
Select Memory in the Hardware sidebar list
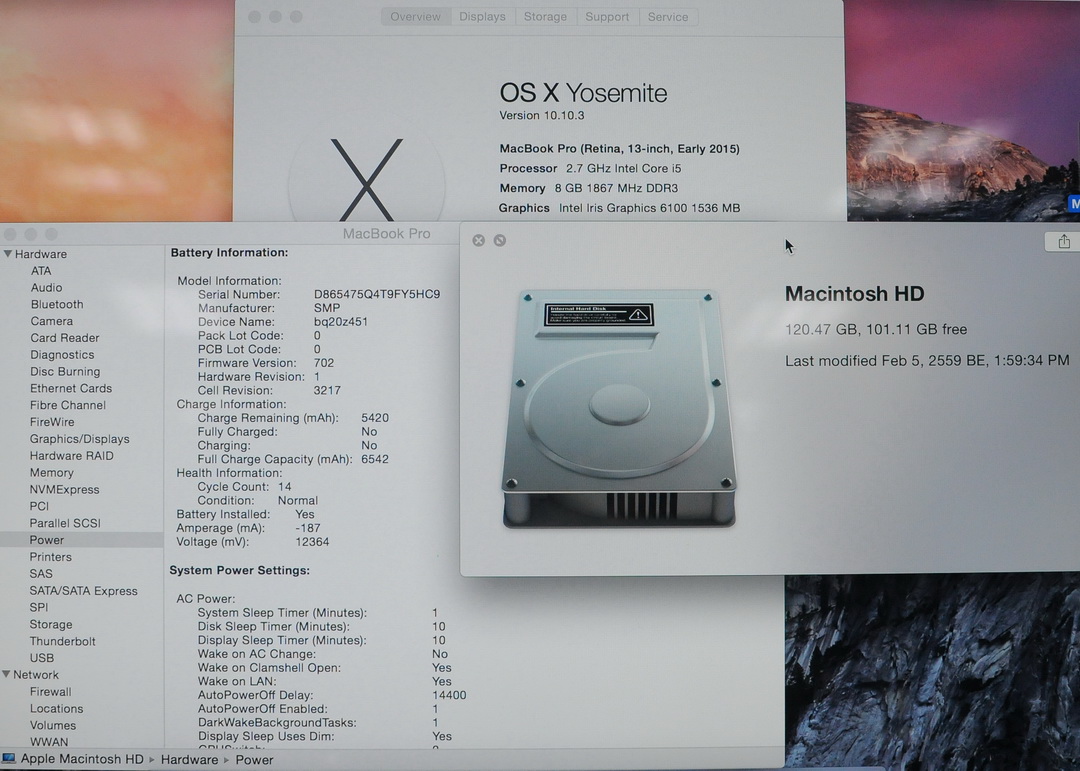(51, 473)
